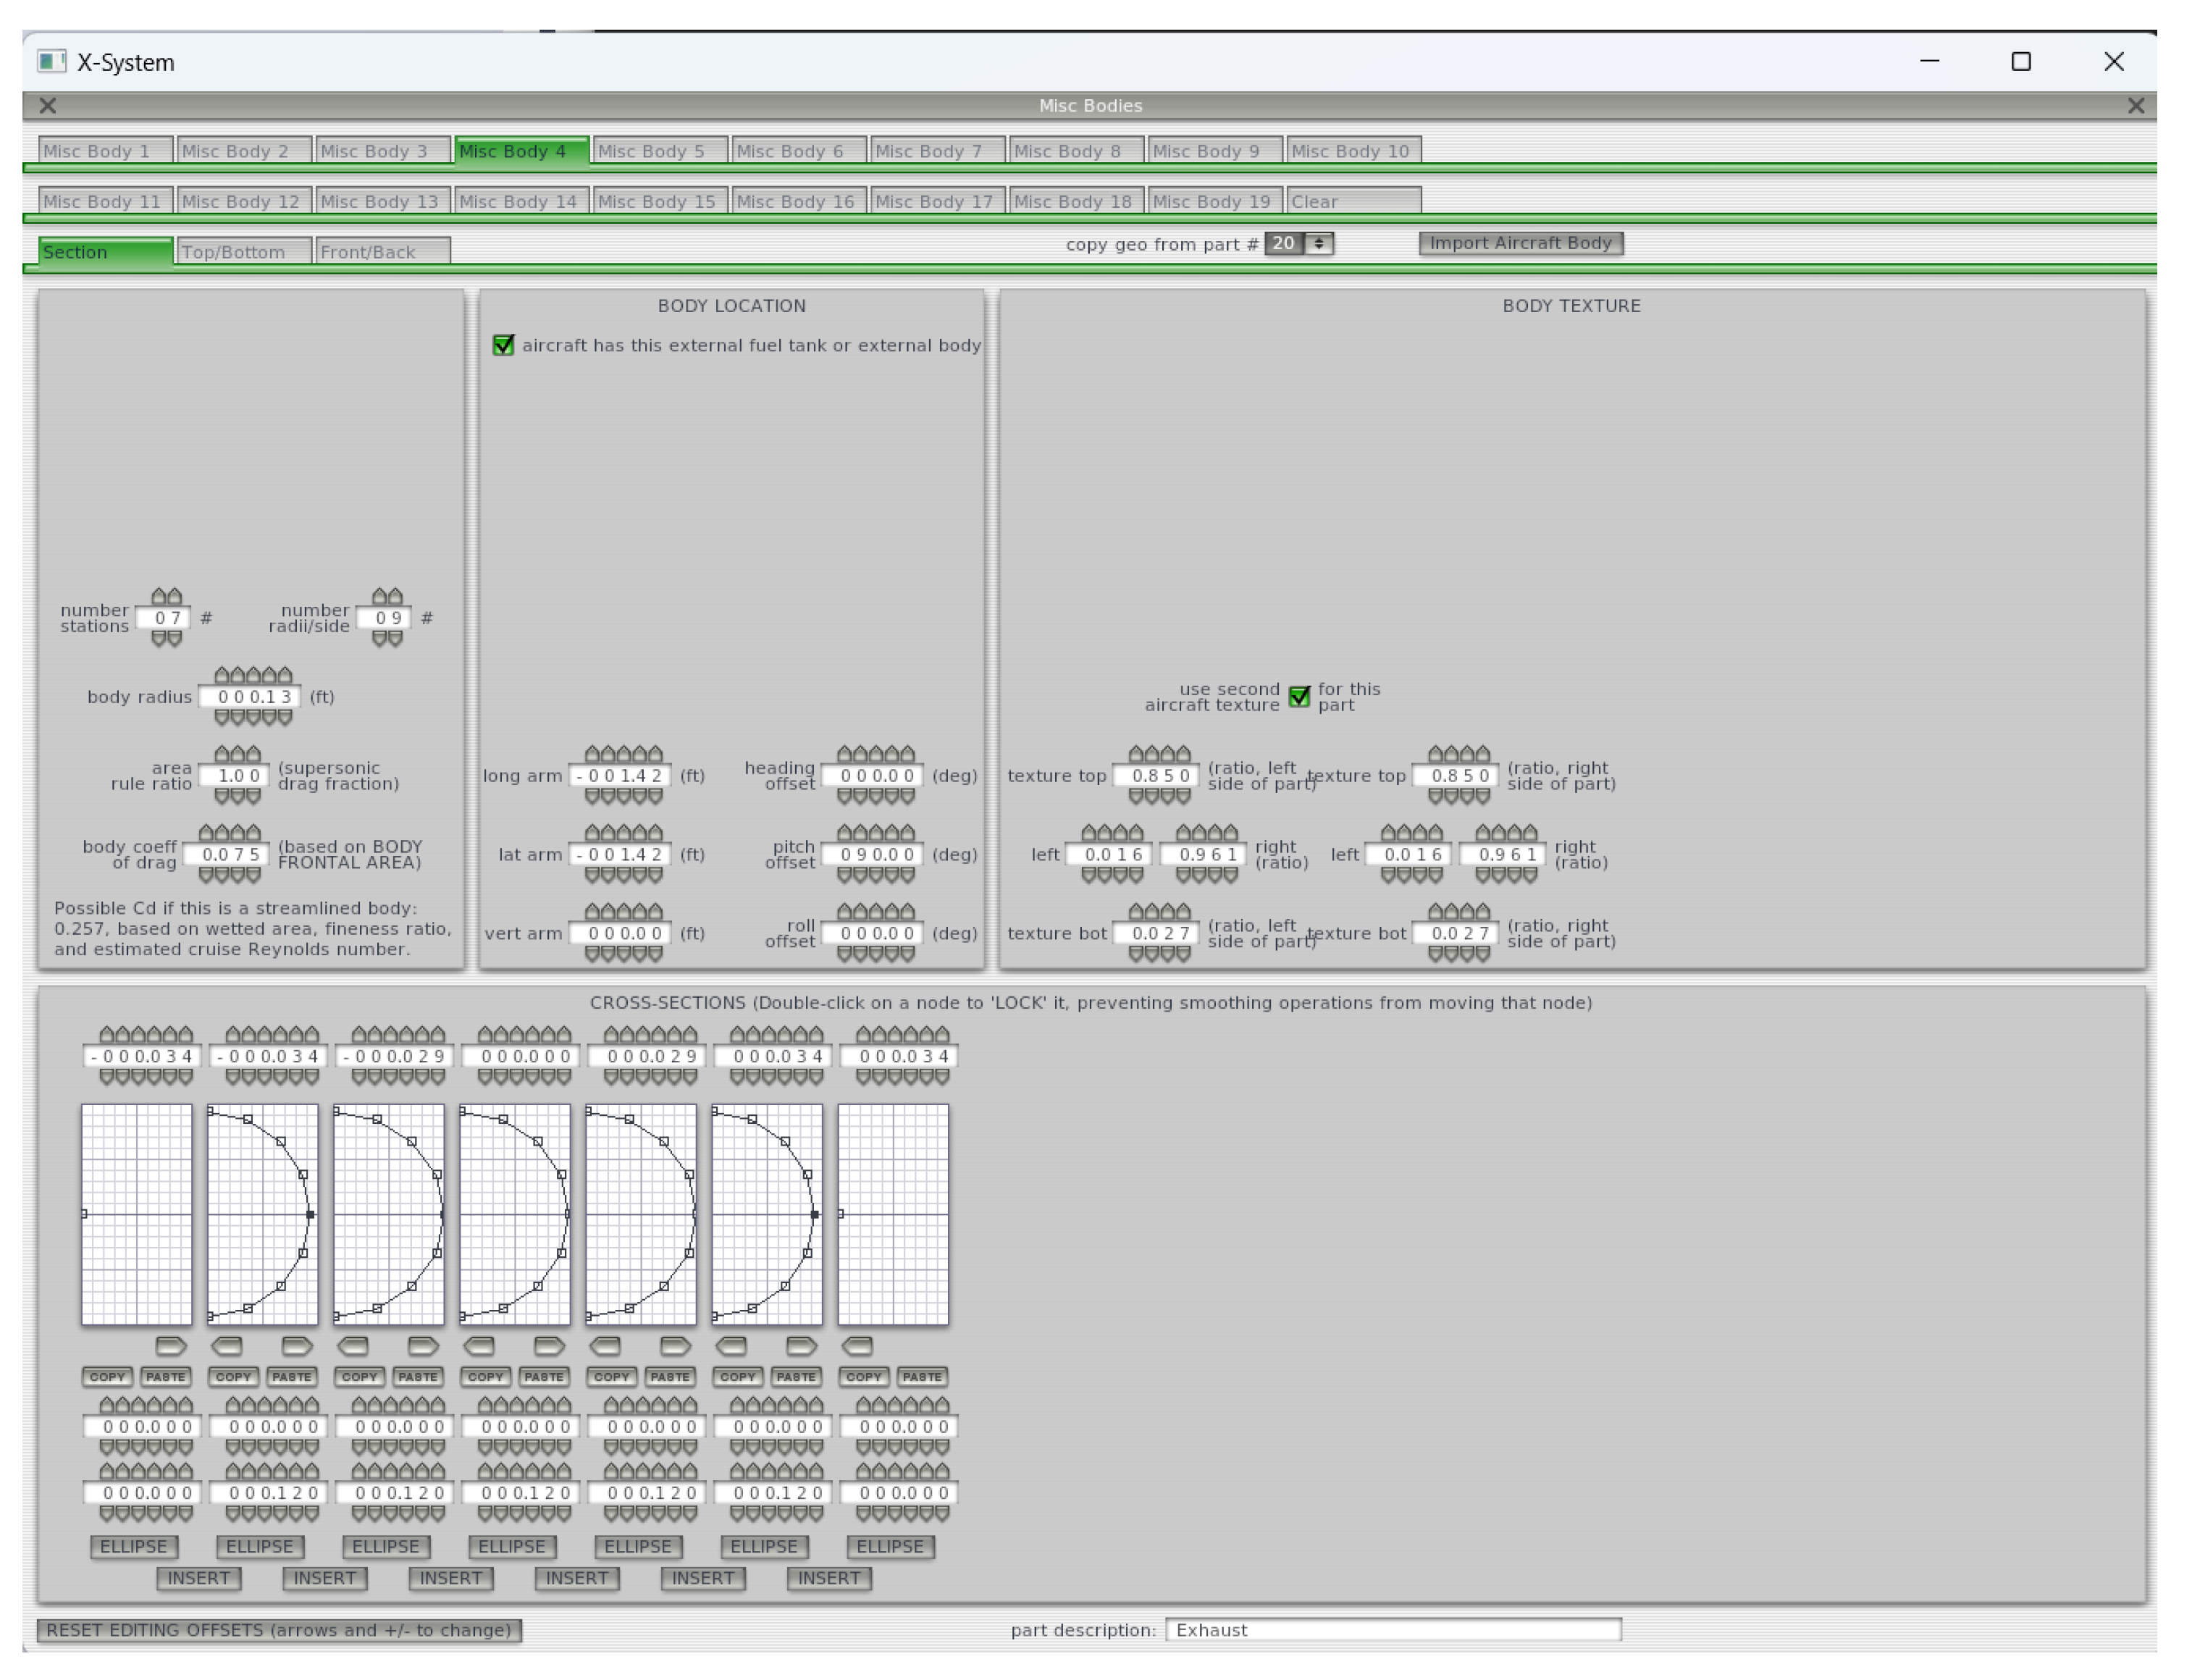Viewport: 2192px width, 1680px height.
Task: Close the Misc Bodies panel with the left X
Action: (47, 105)
